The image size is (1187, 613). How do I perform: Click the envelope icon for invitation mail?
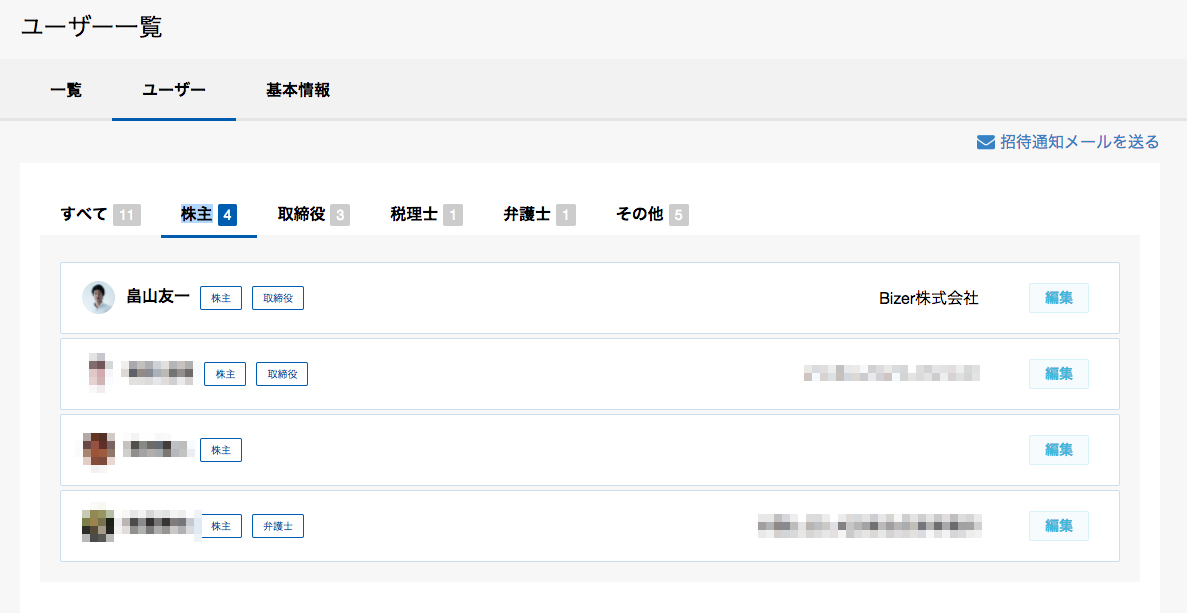click(x=985, y=142)
